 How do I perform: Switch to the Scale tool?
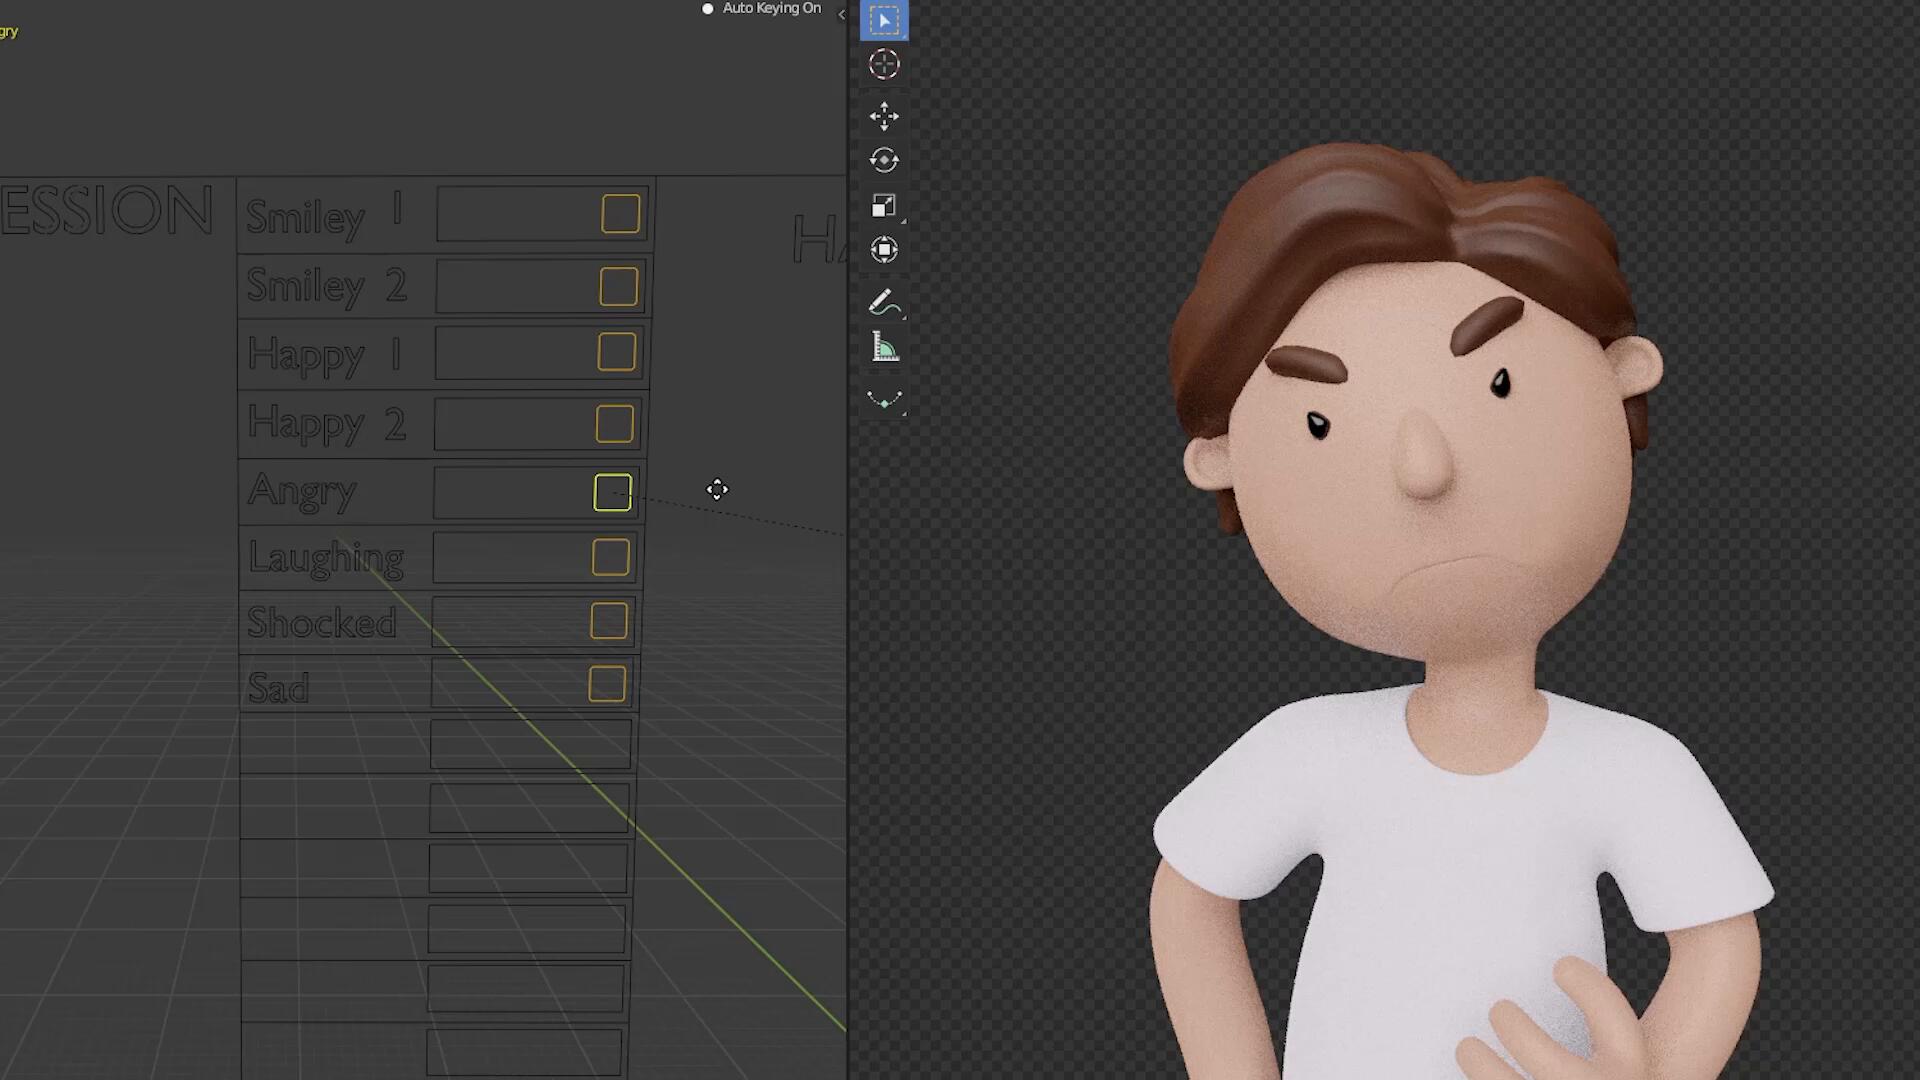point(884,206)
